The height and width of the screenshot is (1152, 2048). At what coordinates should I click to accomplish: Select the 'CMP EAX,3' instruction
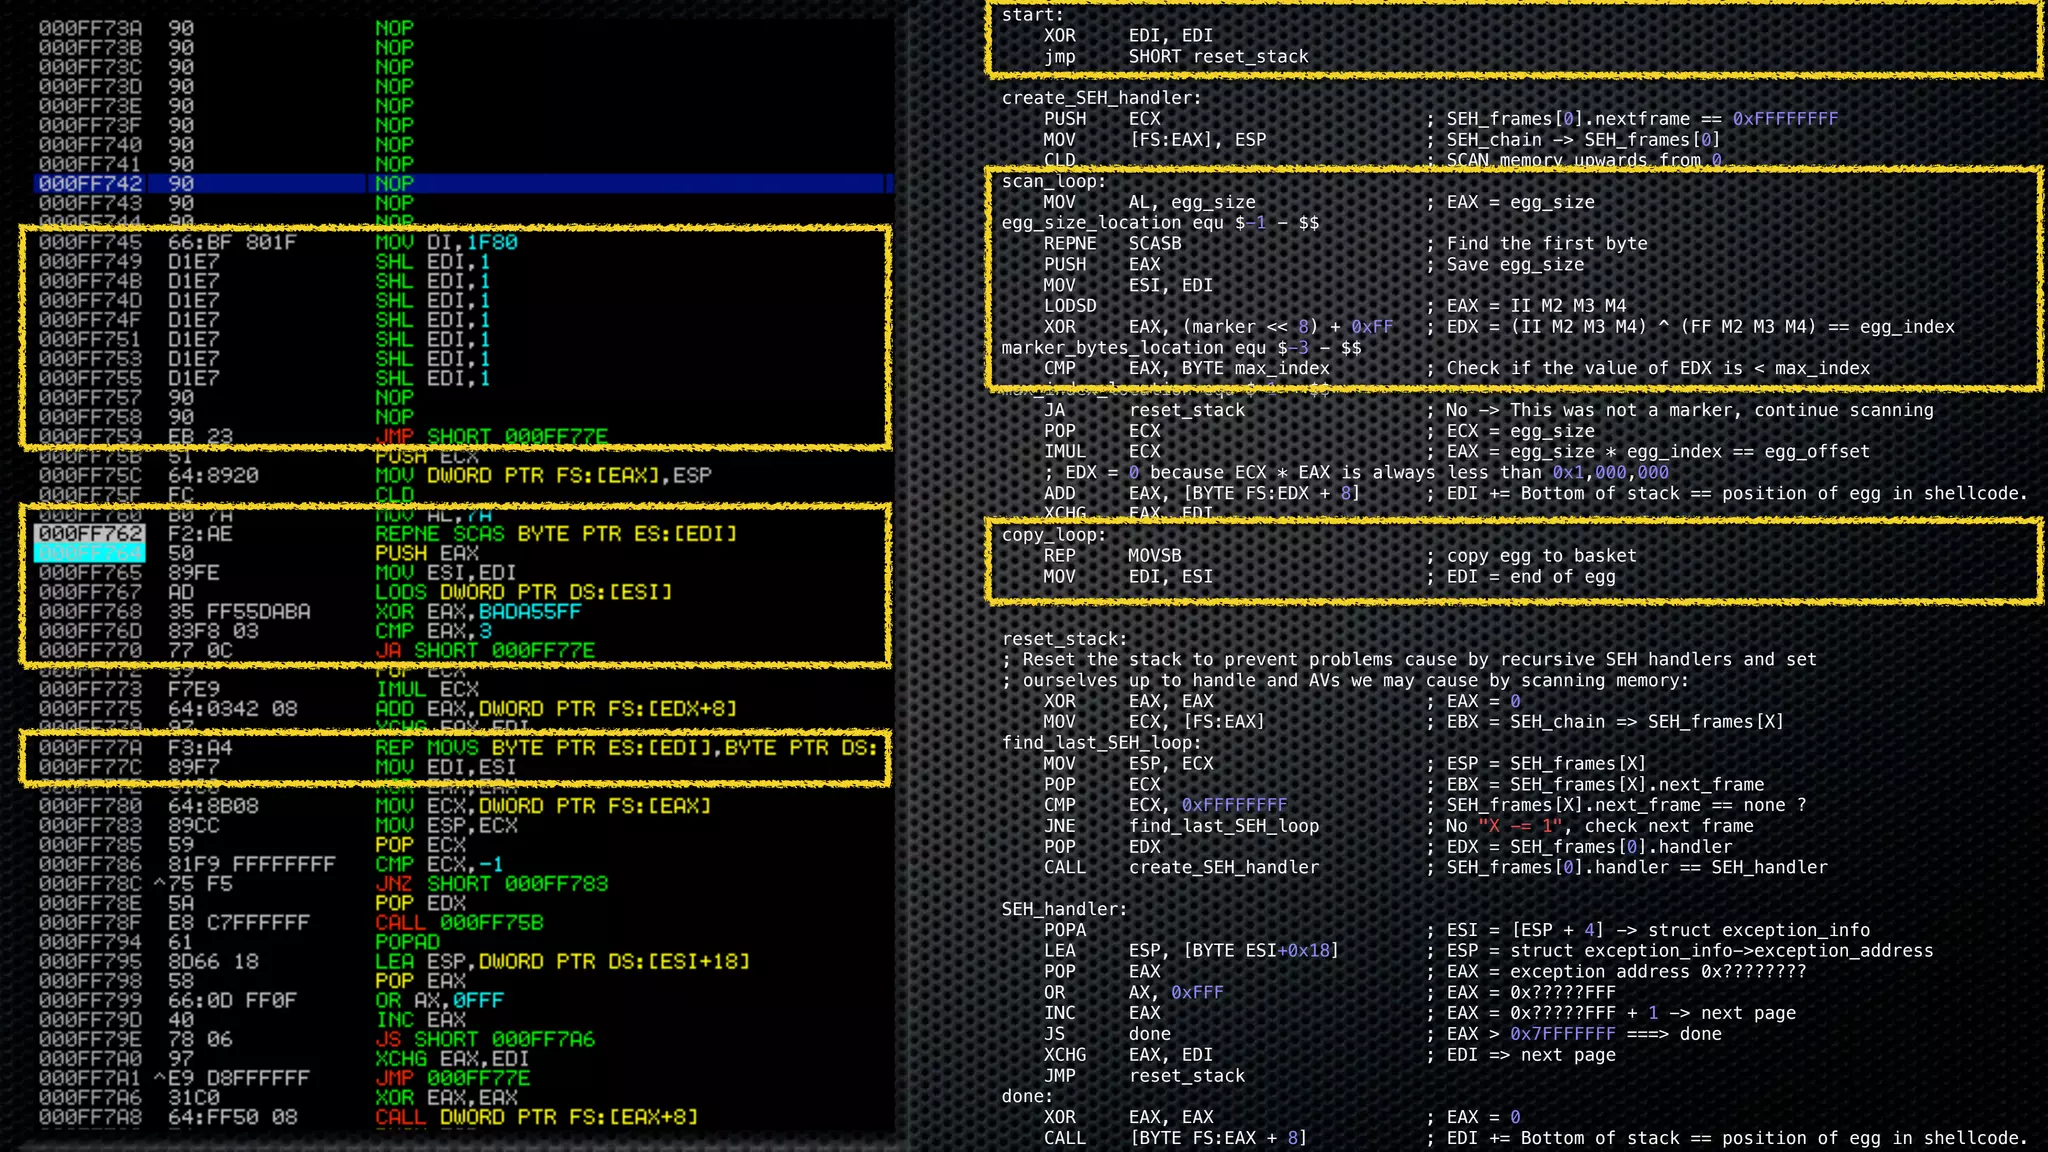coord(434,632)
